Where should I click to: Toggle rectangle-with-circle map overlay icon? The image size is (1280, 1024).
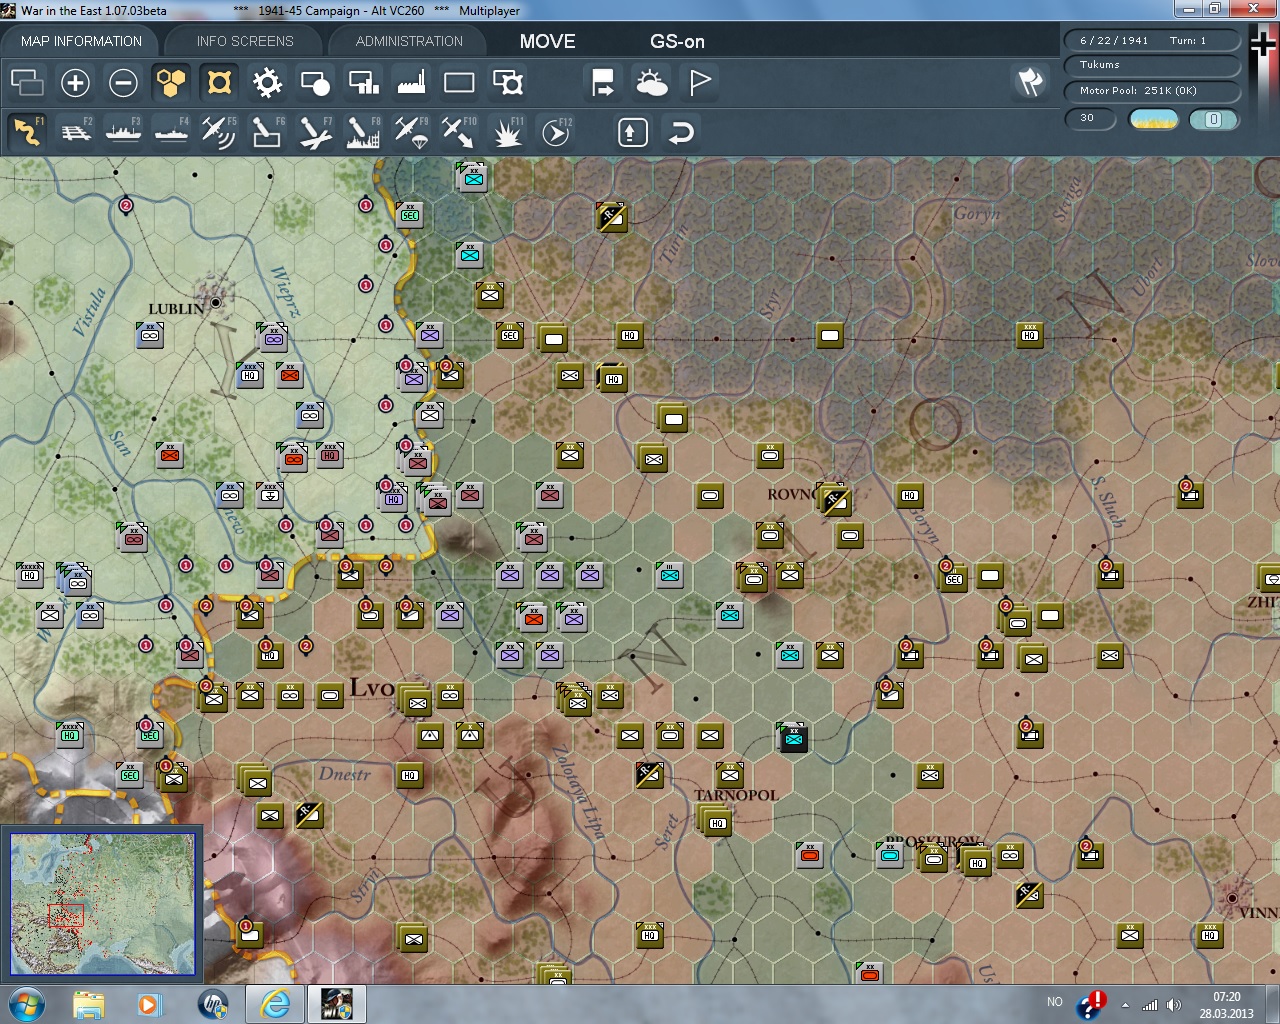(x=315, y=82)
